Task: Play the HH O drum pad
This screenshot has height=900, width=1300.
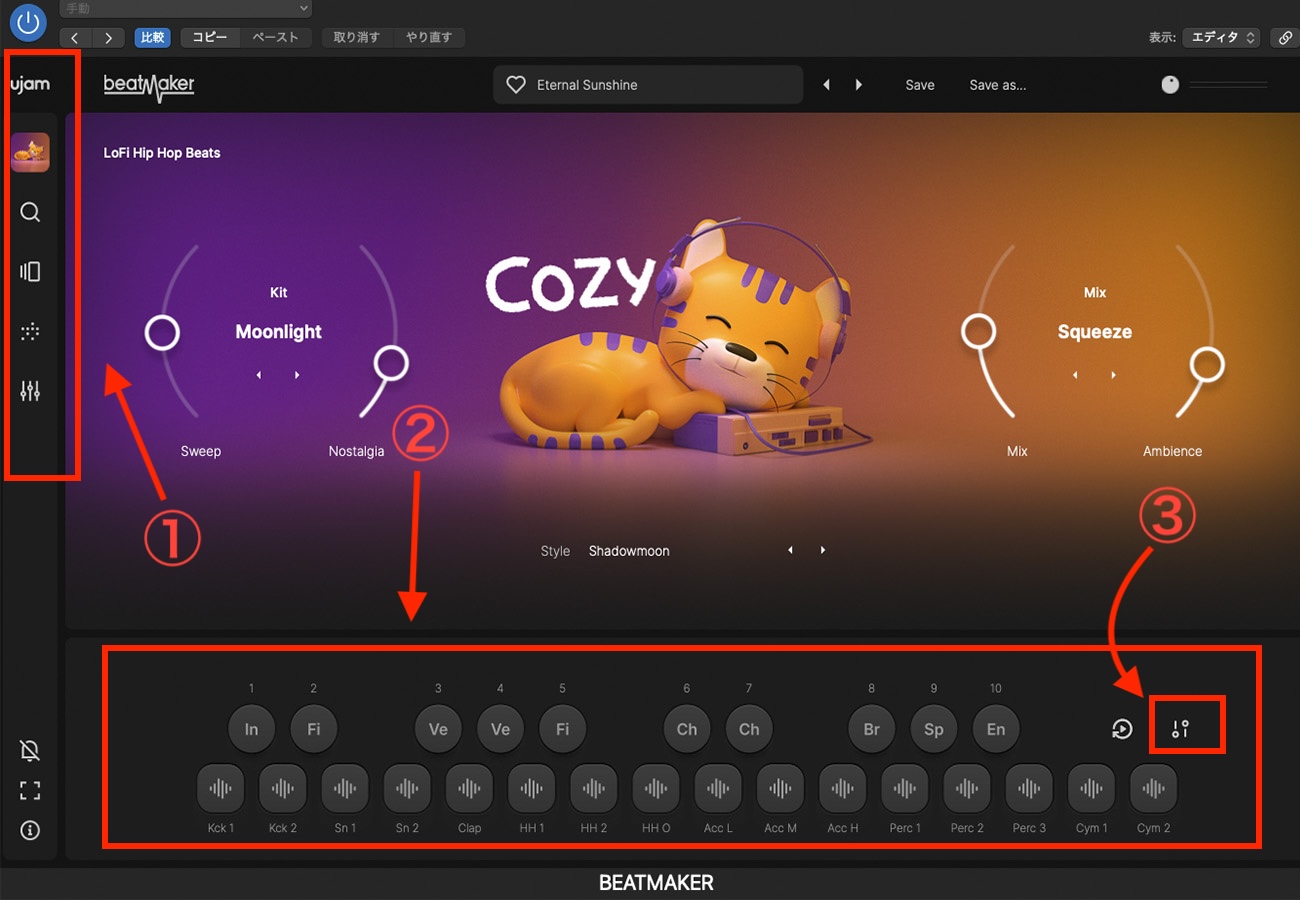Action: point(656,789)
